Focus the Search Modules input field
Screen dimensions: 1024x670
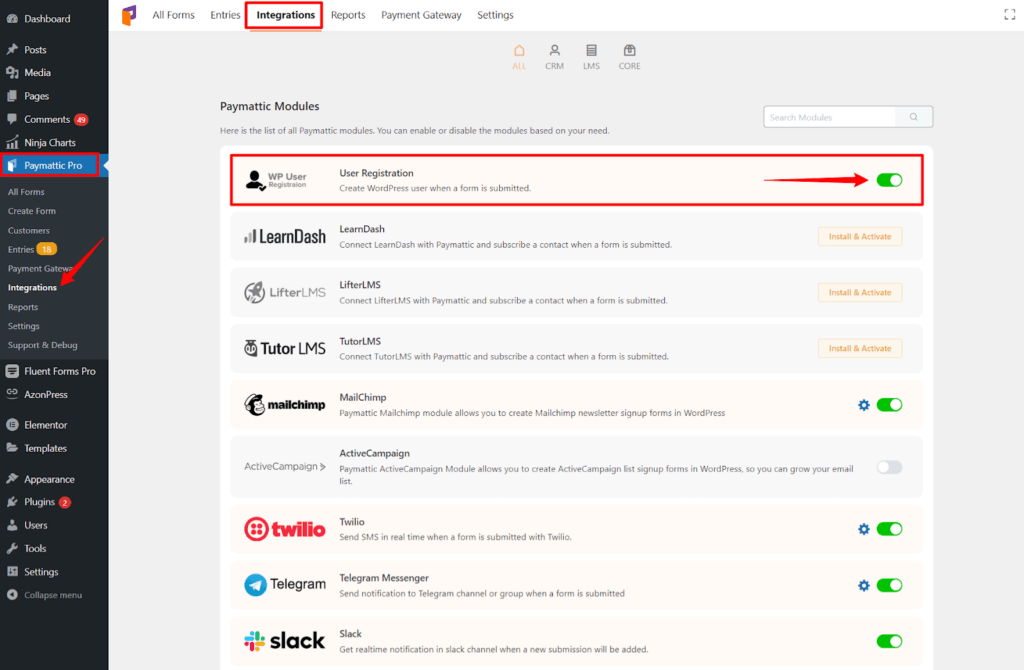pos(830,117)
